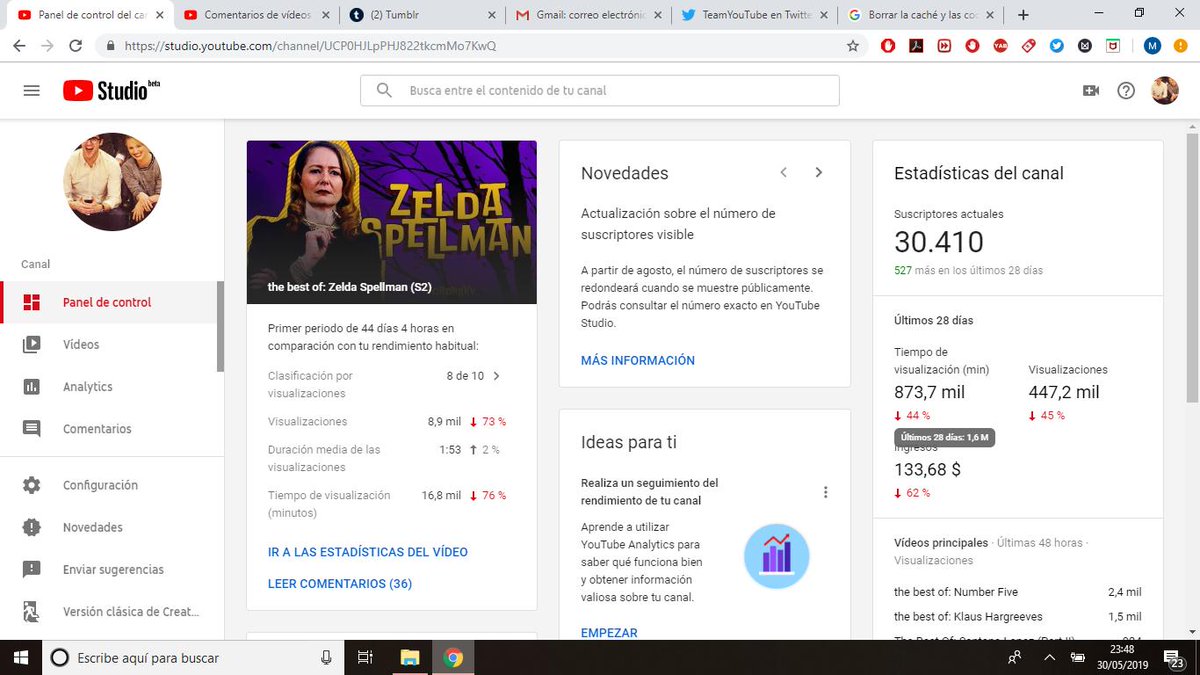
Task: Click the Windows Start button
Action: click(x=20, y=657)
